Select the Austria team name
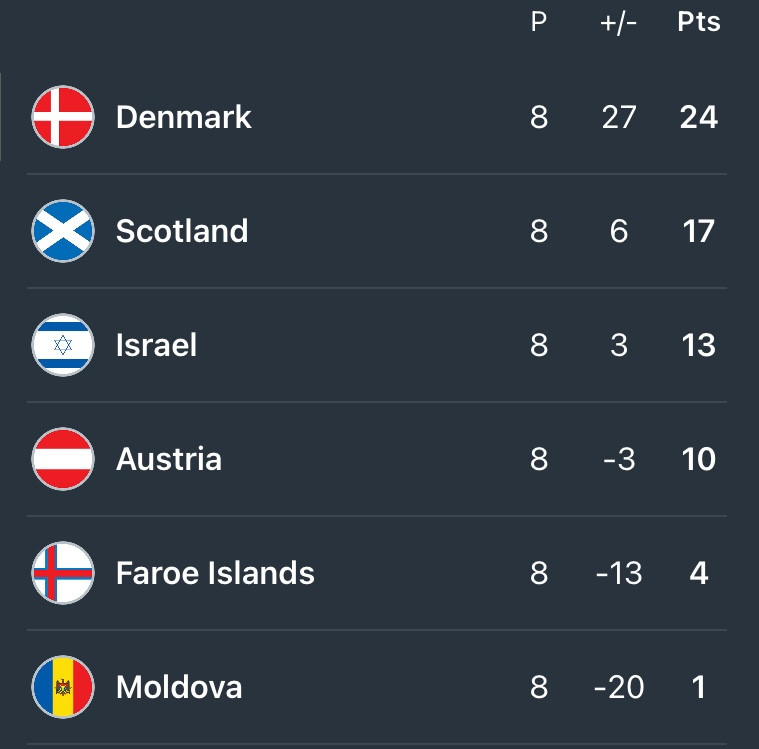 [x=169, y=459]
